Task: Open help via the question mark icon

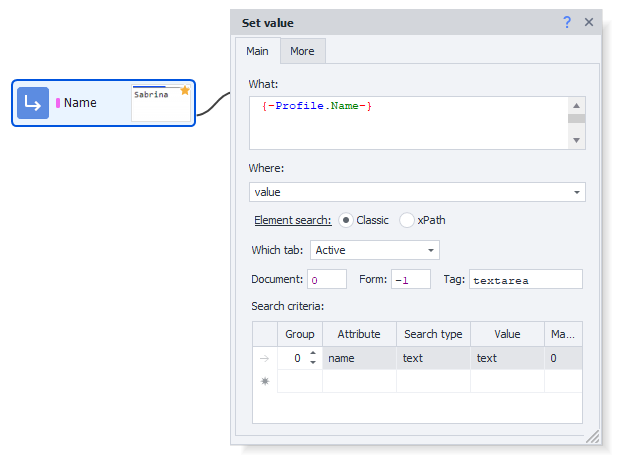Action: tap(567, 22)
